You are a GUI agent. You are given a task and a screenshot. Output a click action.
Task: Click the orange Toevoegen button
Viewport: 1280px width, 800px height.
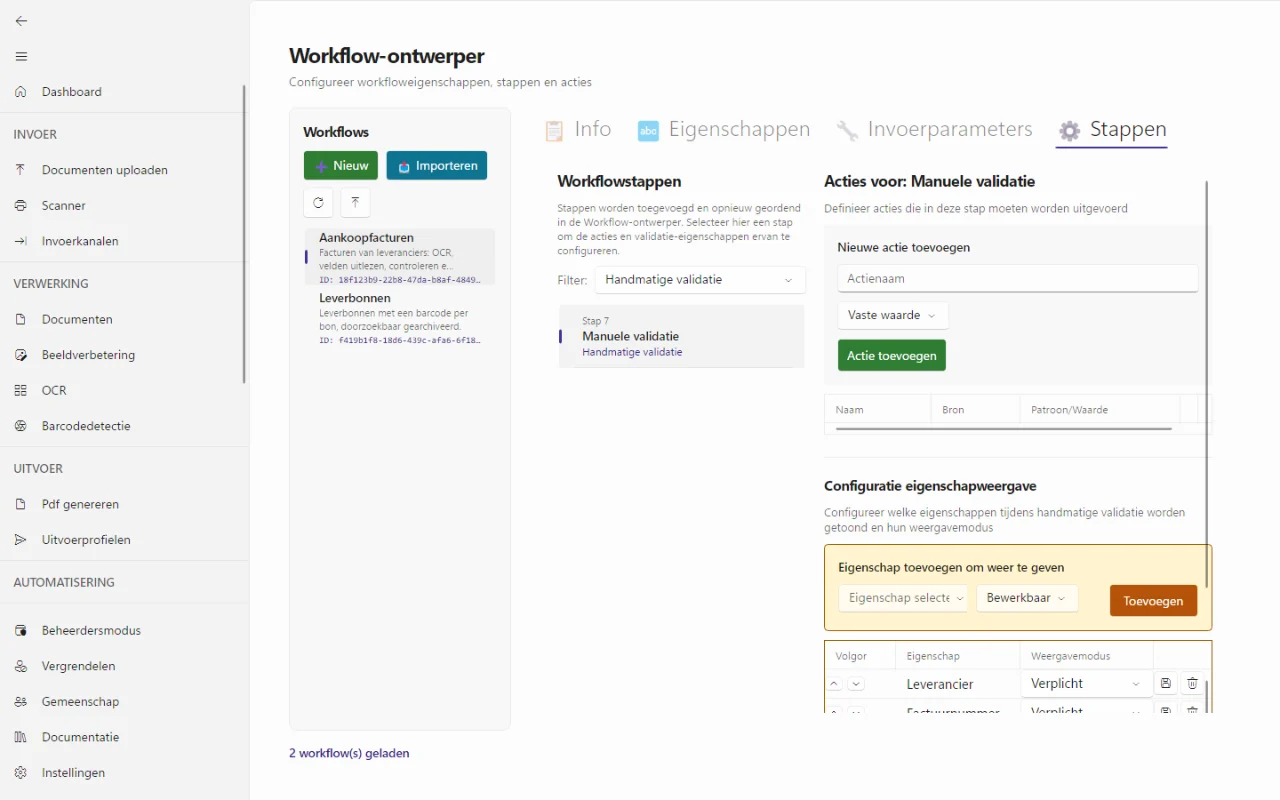1153,601
